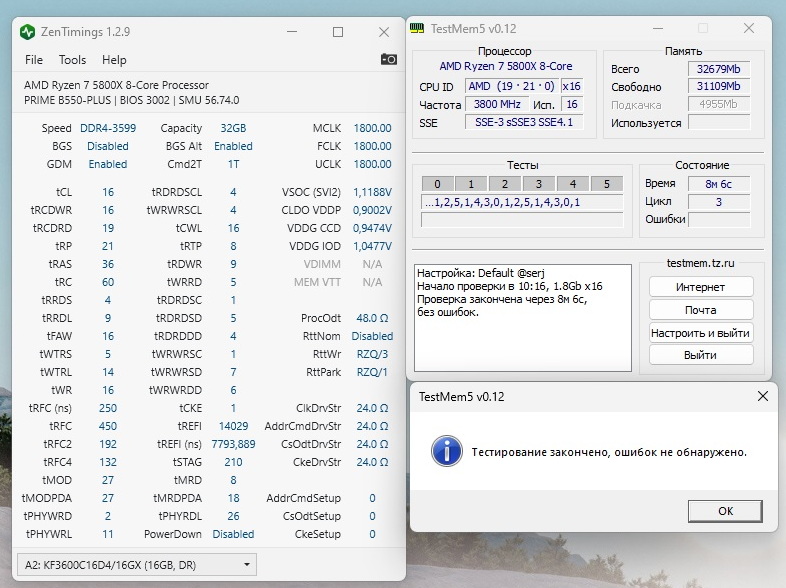Select test box 1 in Тесты
The height and width of the screenshot is (588, 786).
point(471,184)
